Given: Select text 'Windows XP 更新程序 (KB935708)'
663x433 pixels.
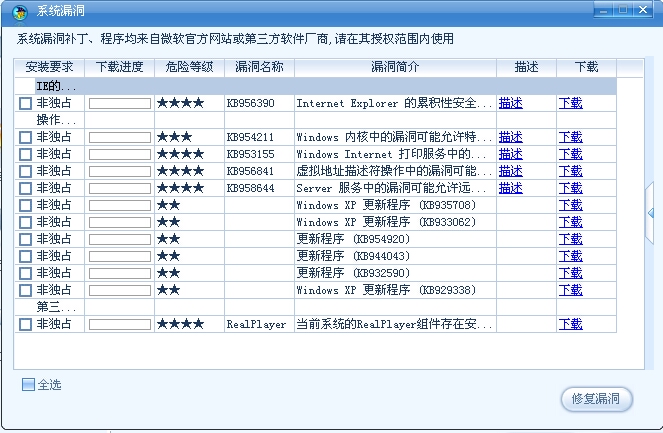Looking at the screenshot, I should click(386, 205).
